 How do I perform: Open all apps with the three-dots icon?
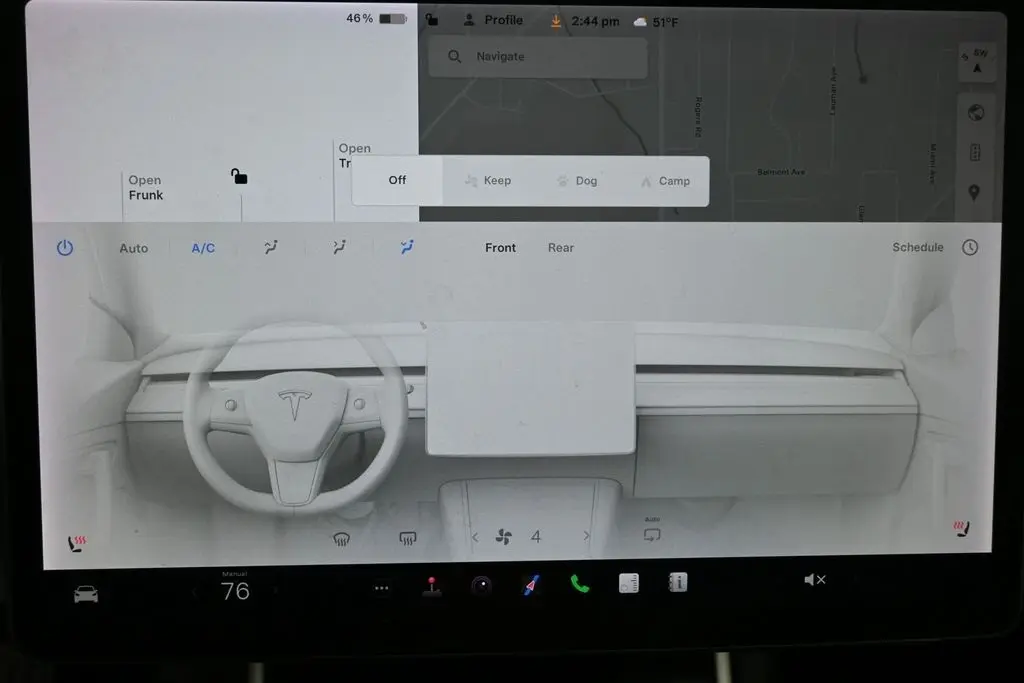pos(381,588)
